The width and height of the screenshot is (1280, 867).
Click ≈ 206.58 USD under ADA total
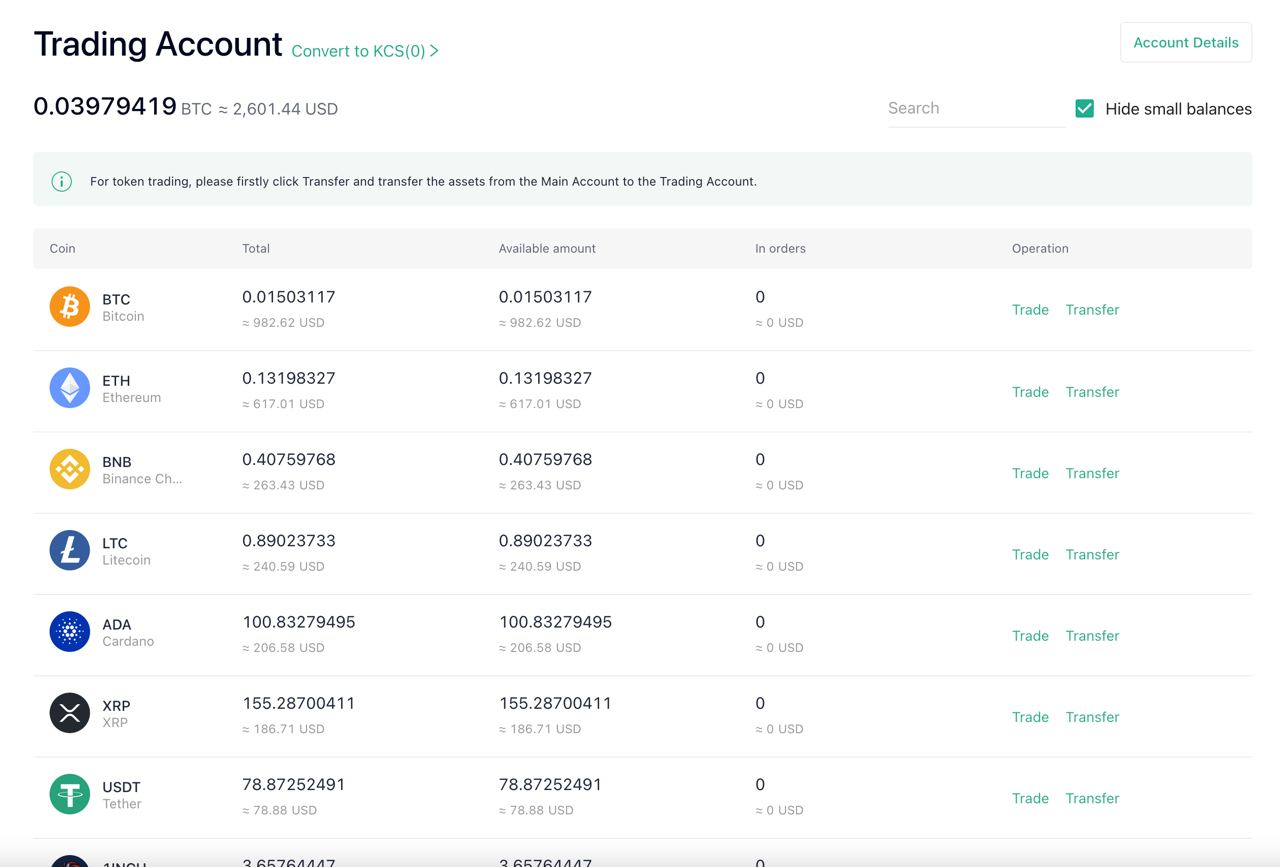283,648
